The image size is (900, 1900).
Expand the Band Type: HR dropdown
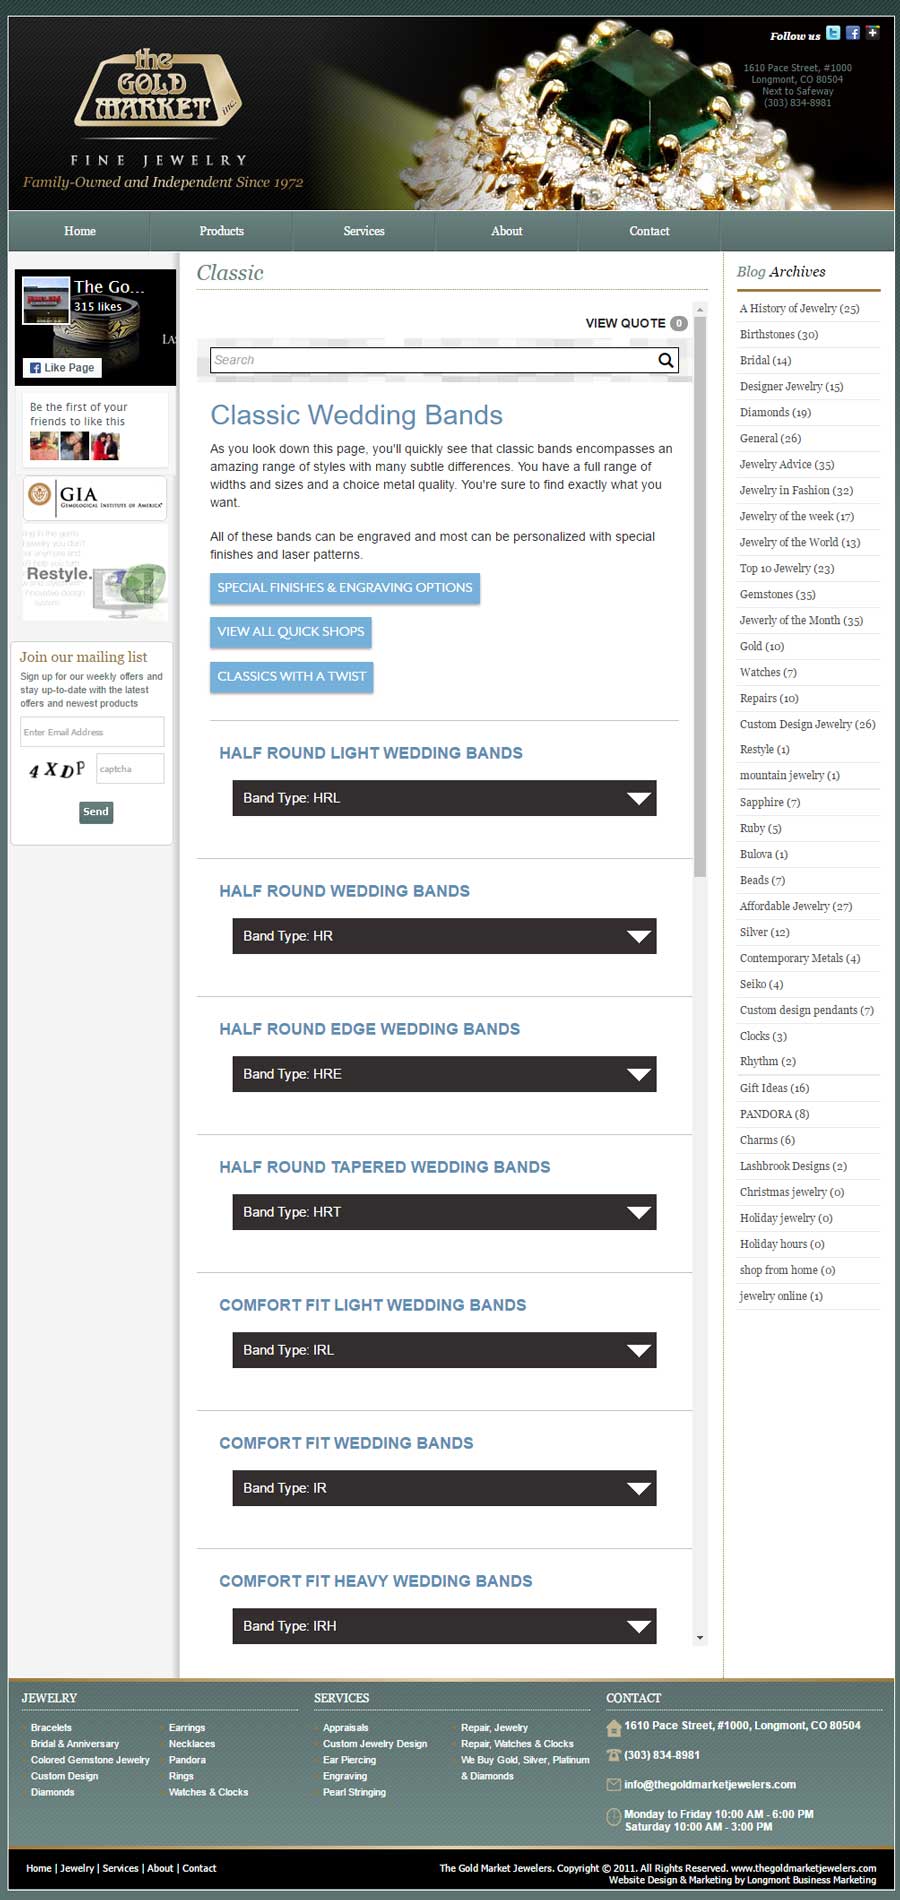coord(444,936)
